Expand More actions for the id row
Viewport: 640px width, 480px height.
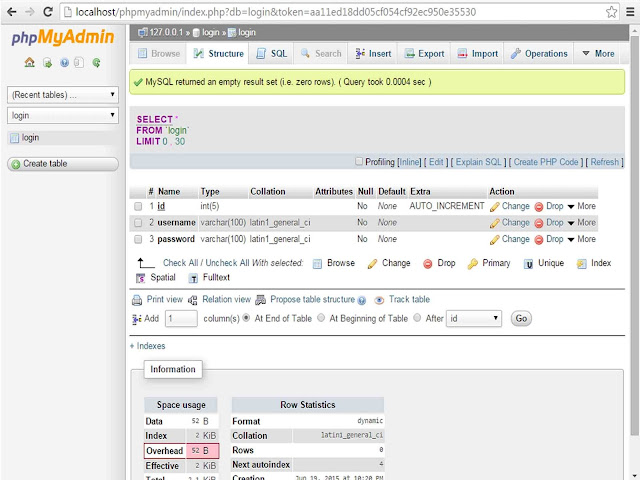(582, 206)
